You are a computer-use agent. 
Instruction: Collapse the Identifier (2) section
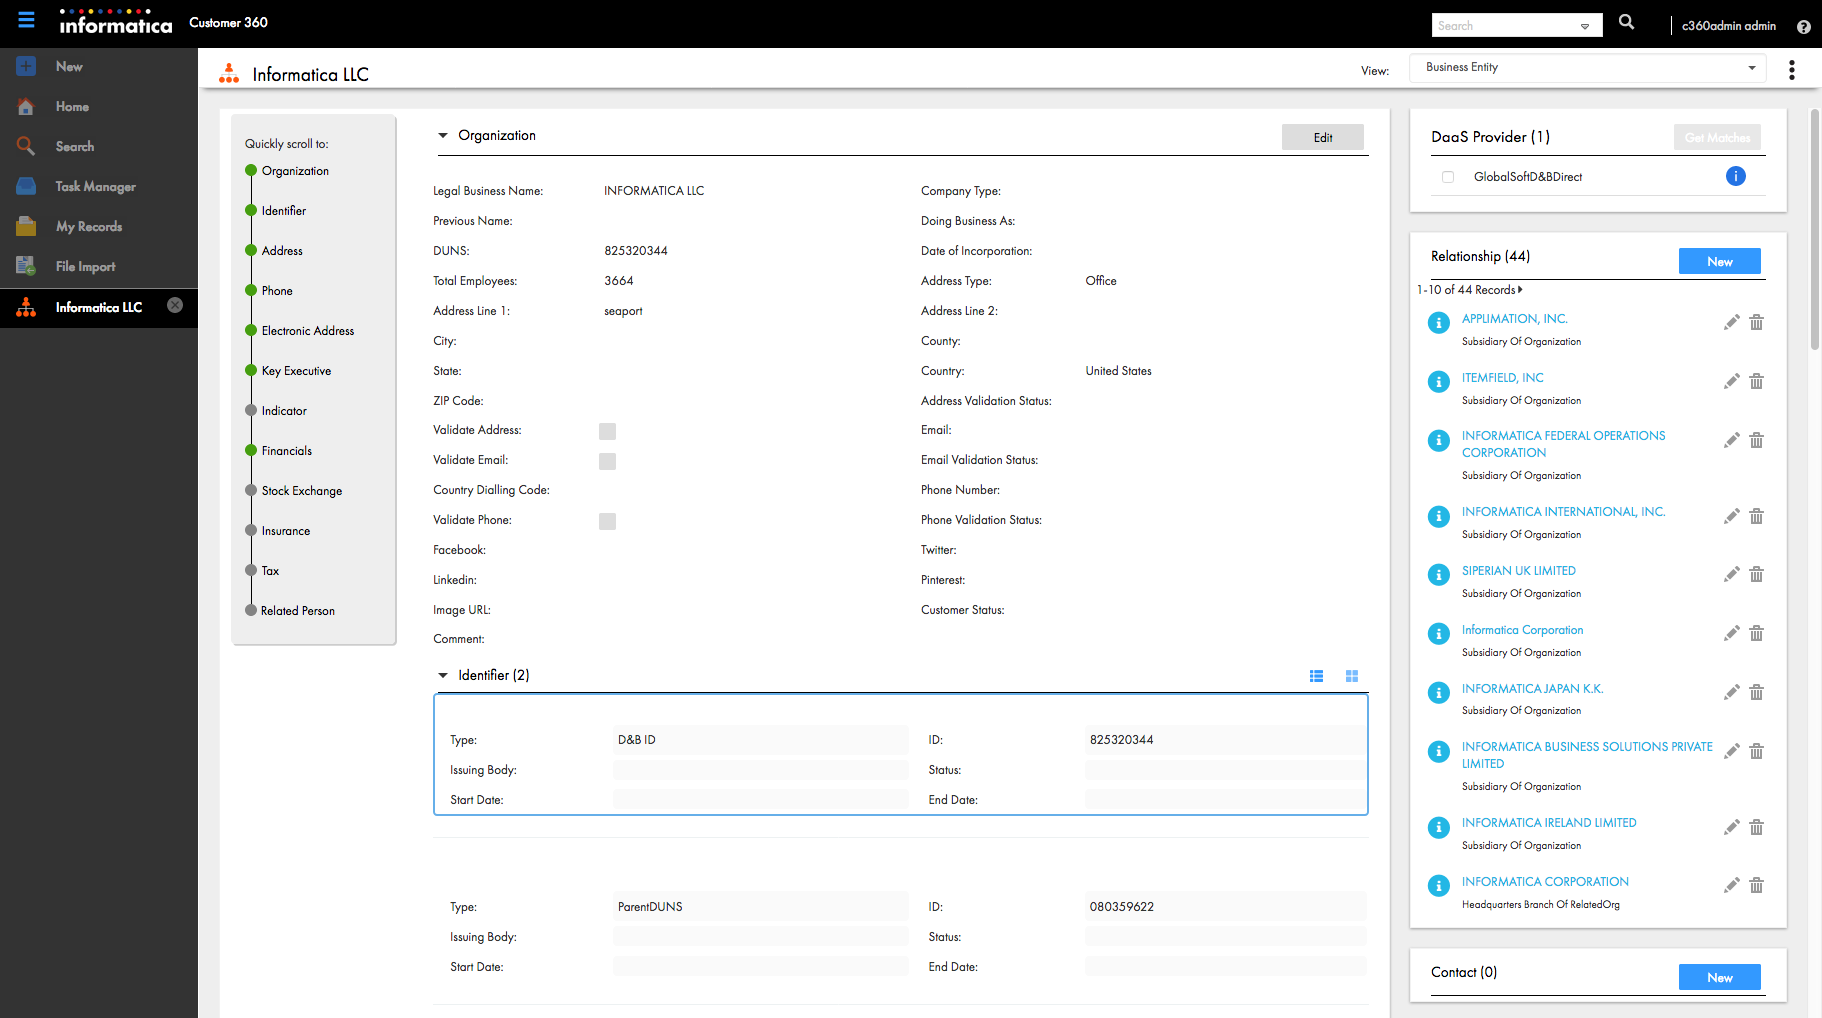[443, 675]
